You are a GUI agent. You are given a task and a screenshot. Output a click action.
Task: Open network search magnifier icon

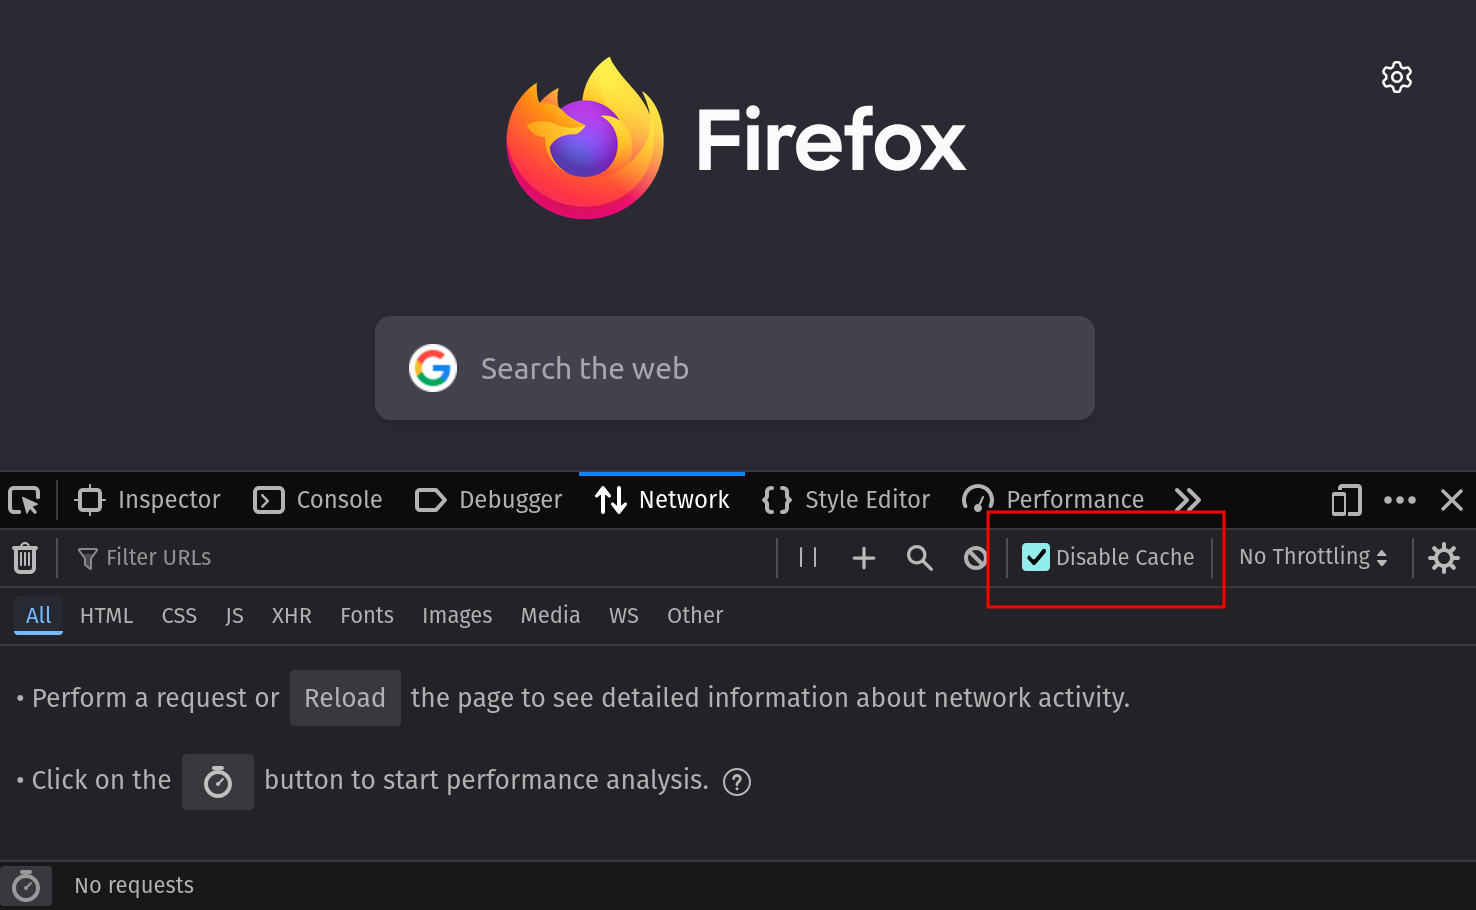[x=920, y=558]
